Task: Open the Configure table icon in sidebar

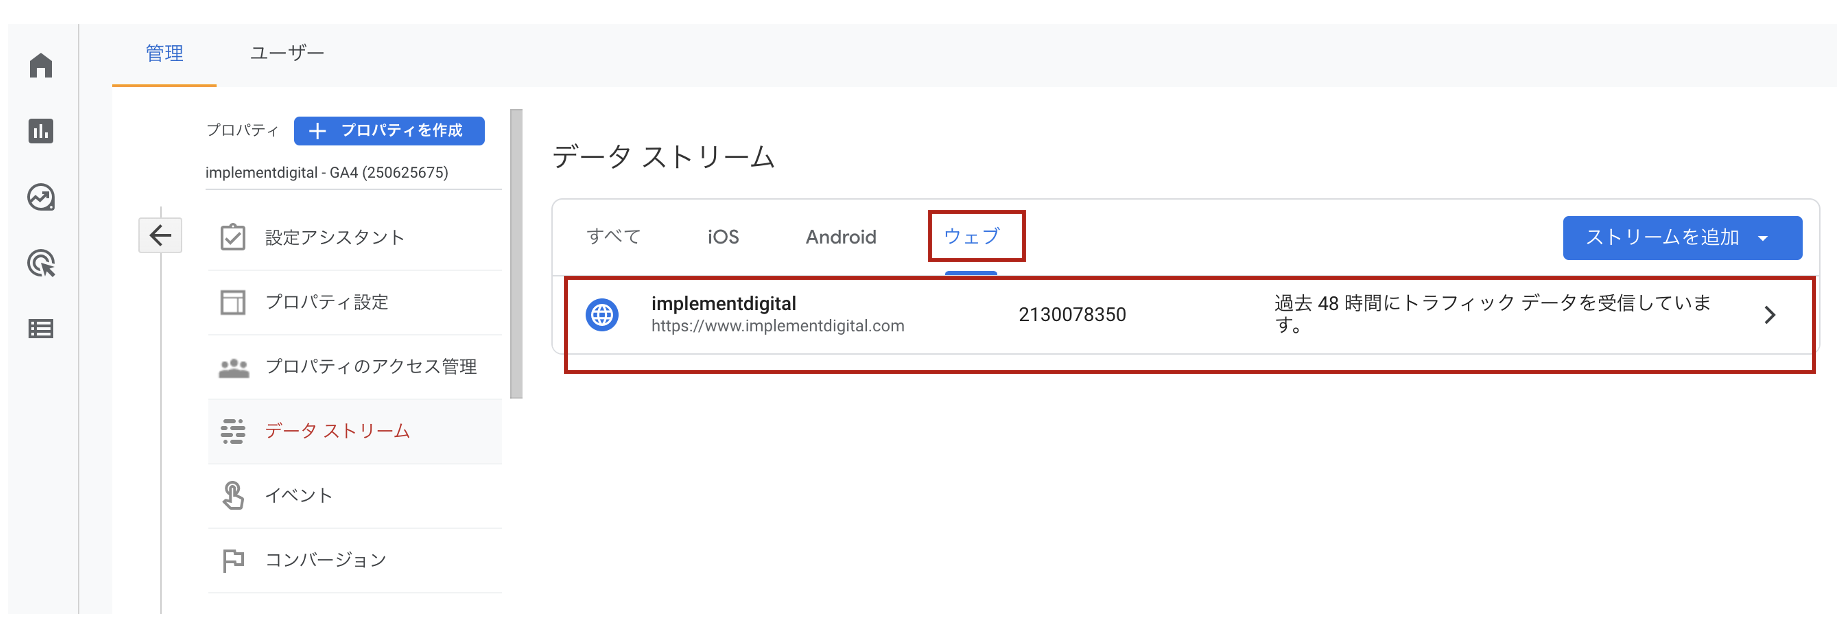Action: pos(41,329)
